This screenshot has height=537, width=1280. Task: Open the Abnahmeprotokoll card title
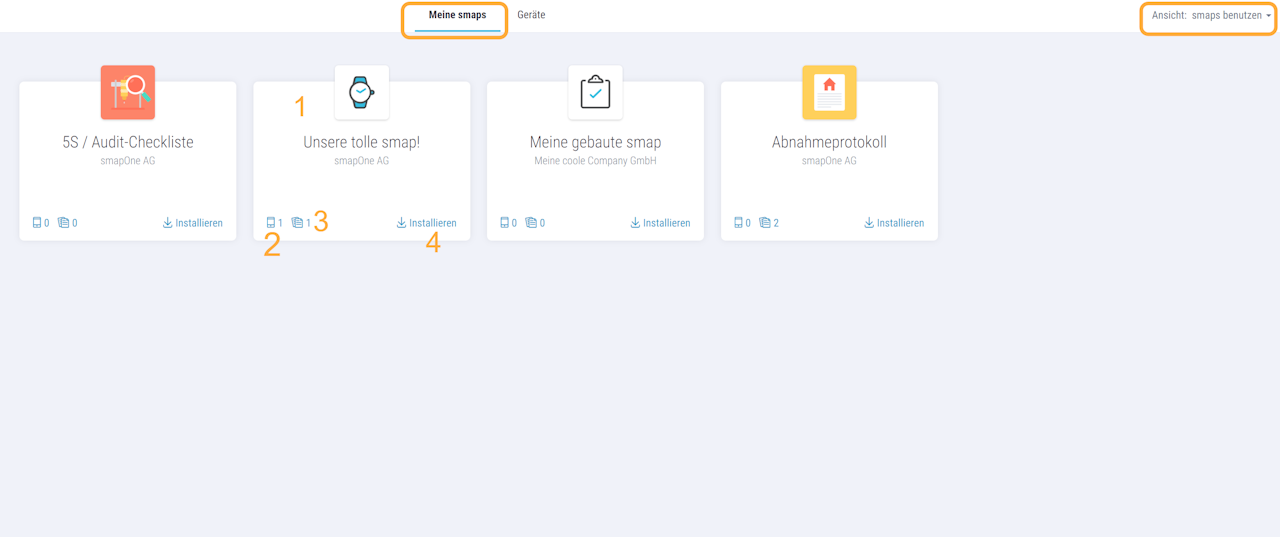coord(829,142)
